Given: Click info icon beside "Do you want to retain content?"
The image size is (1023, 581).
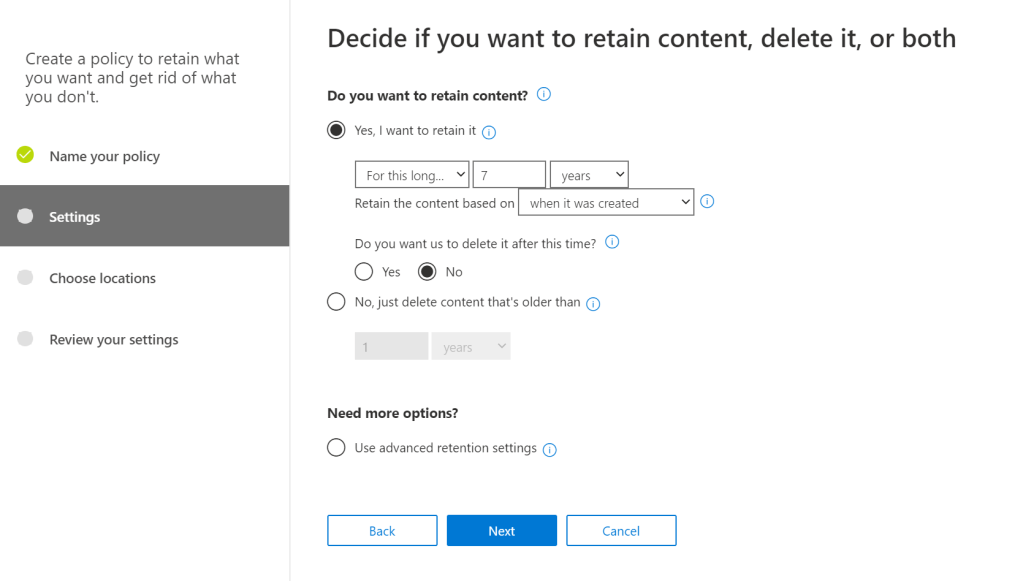Looking at the screenshot, I should (544, 95).
